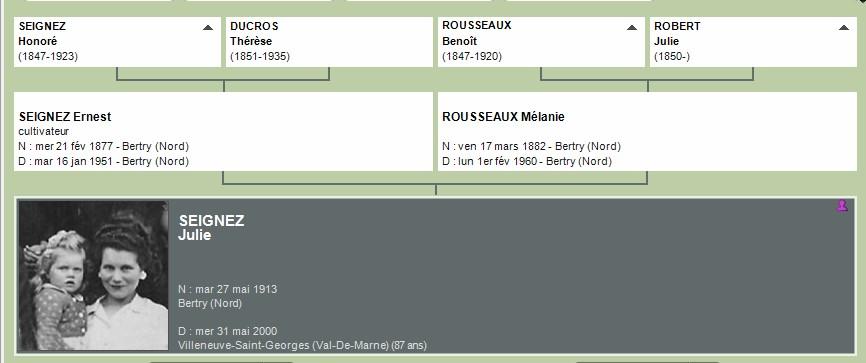This screenshot has width=866, height=363.
Task: Open the photo of Julie SEIGNEZ
Action: (x=93, y=275)
